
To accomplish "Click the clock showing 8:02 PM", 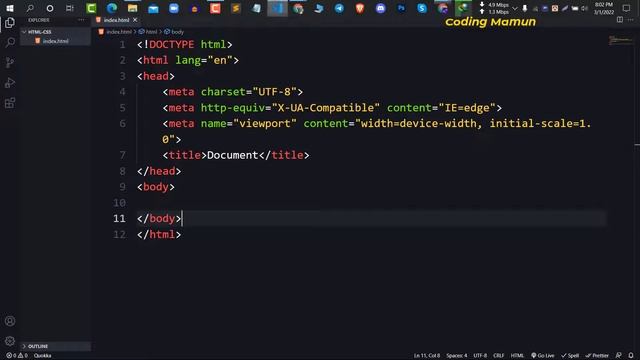I will click(x=604, y=8).
